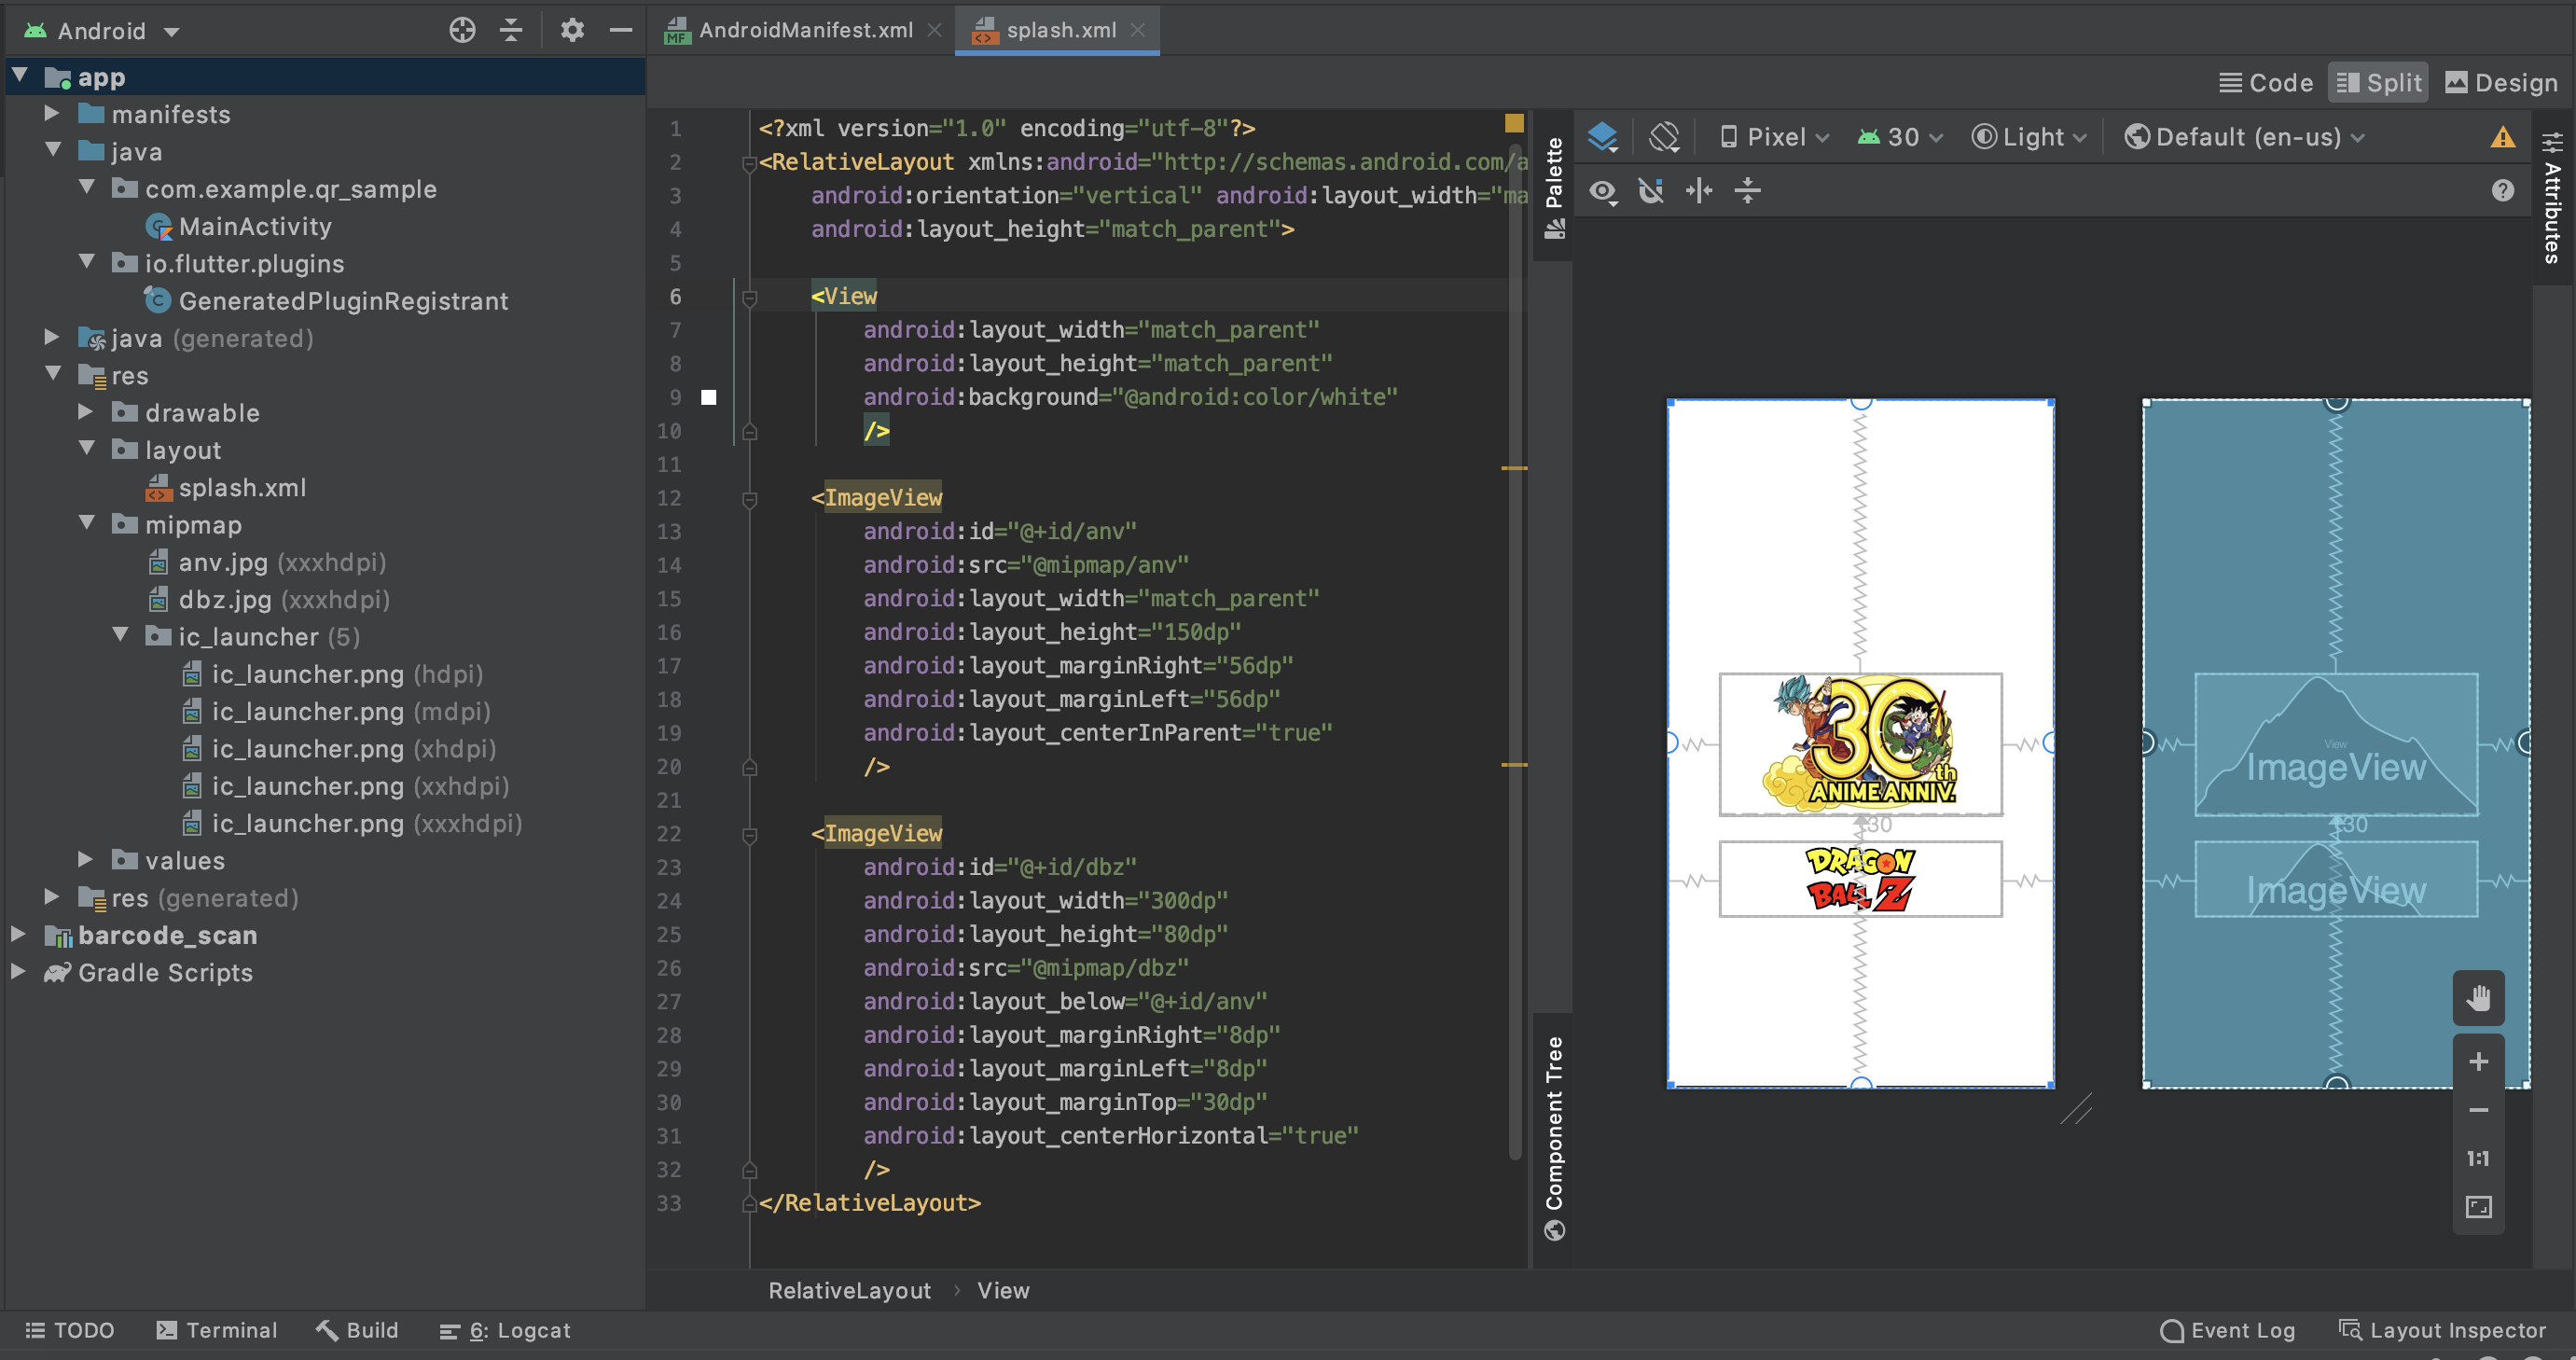Click the Zoom Out minus button
2576x1360 pixels.
tap(2478, 1110)
